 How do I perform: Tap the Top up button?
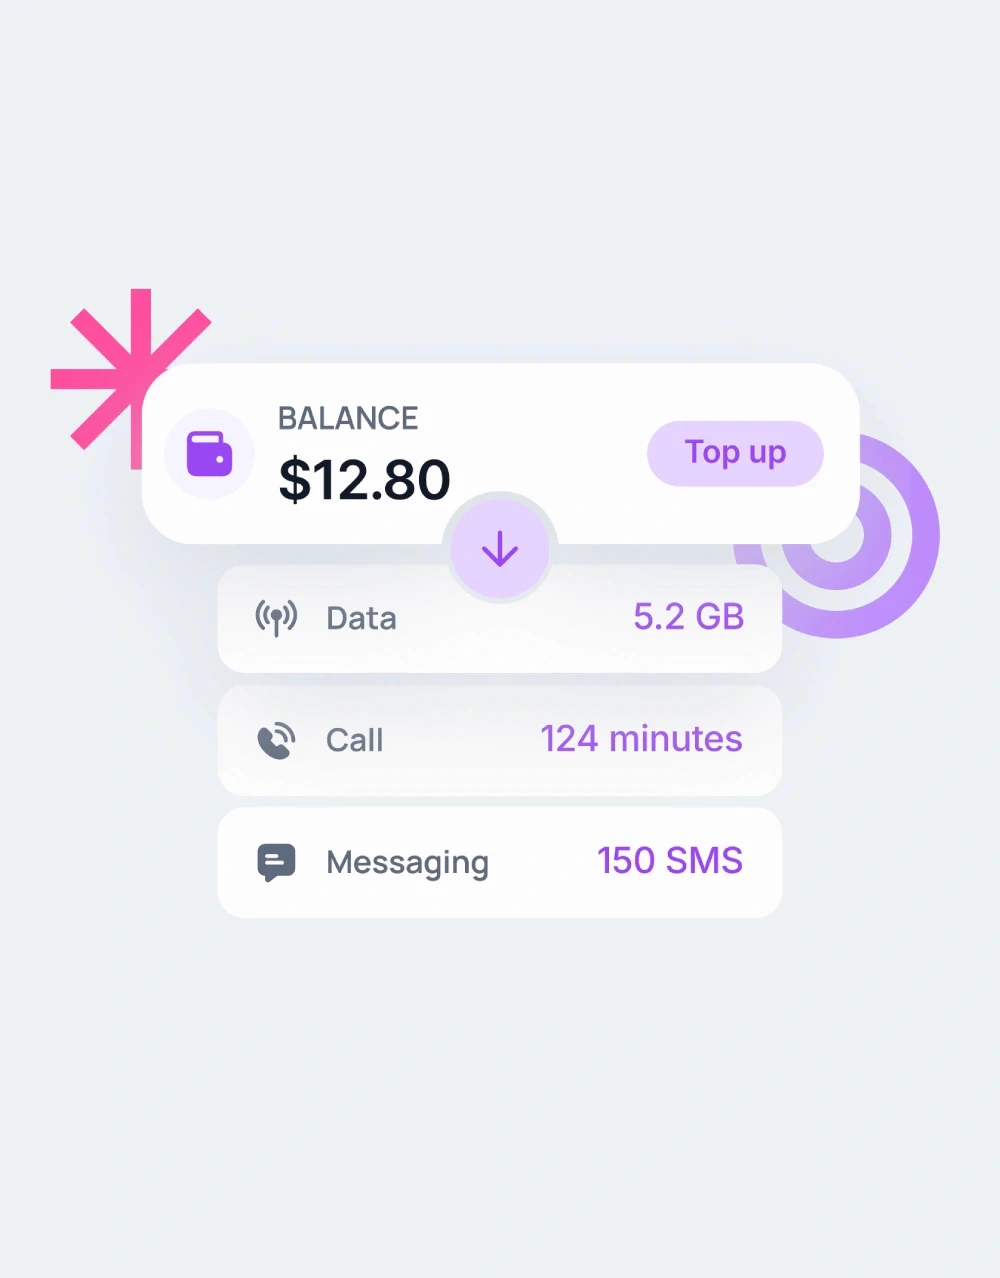click(x=735, y=453)
